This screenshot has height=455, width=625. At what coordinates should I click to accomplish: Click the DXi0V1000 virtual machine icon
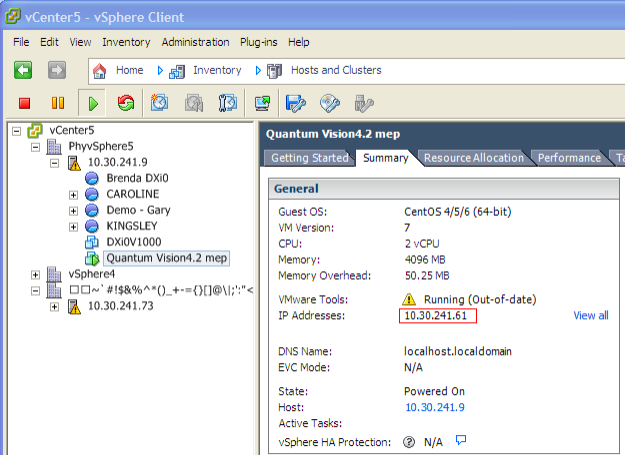point(92,242)
